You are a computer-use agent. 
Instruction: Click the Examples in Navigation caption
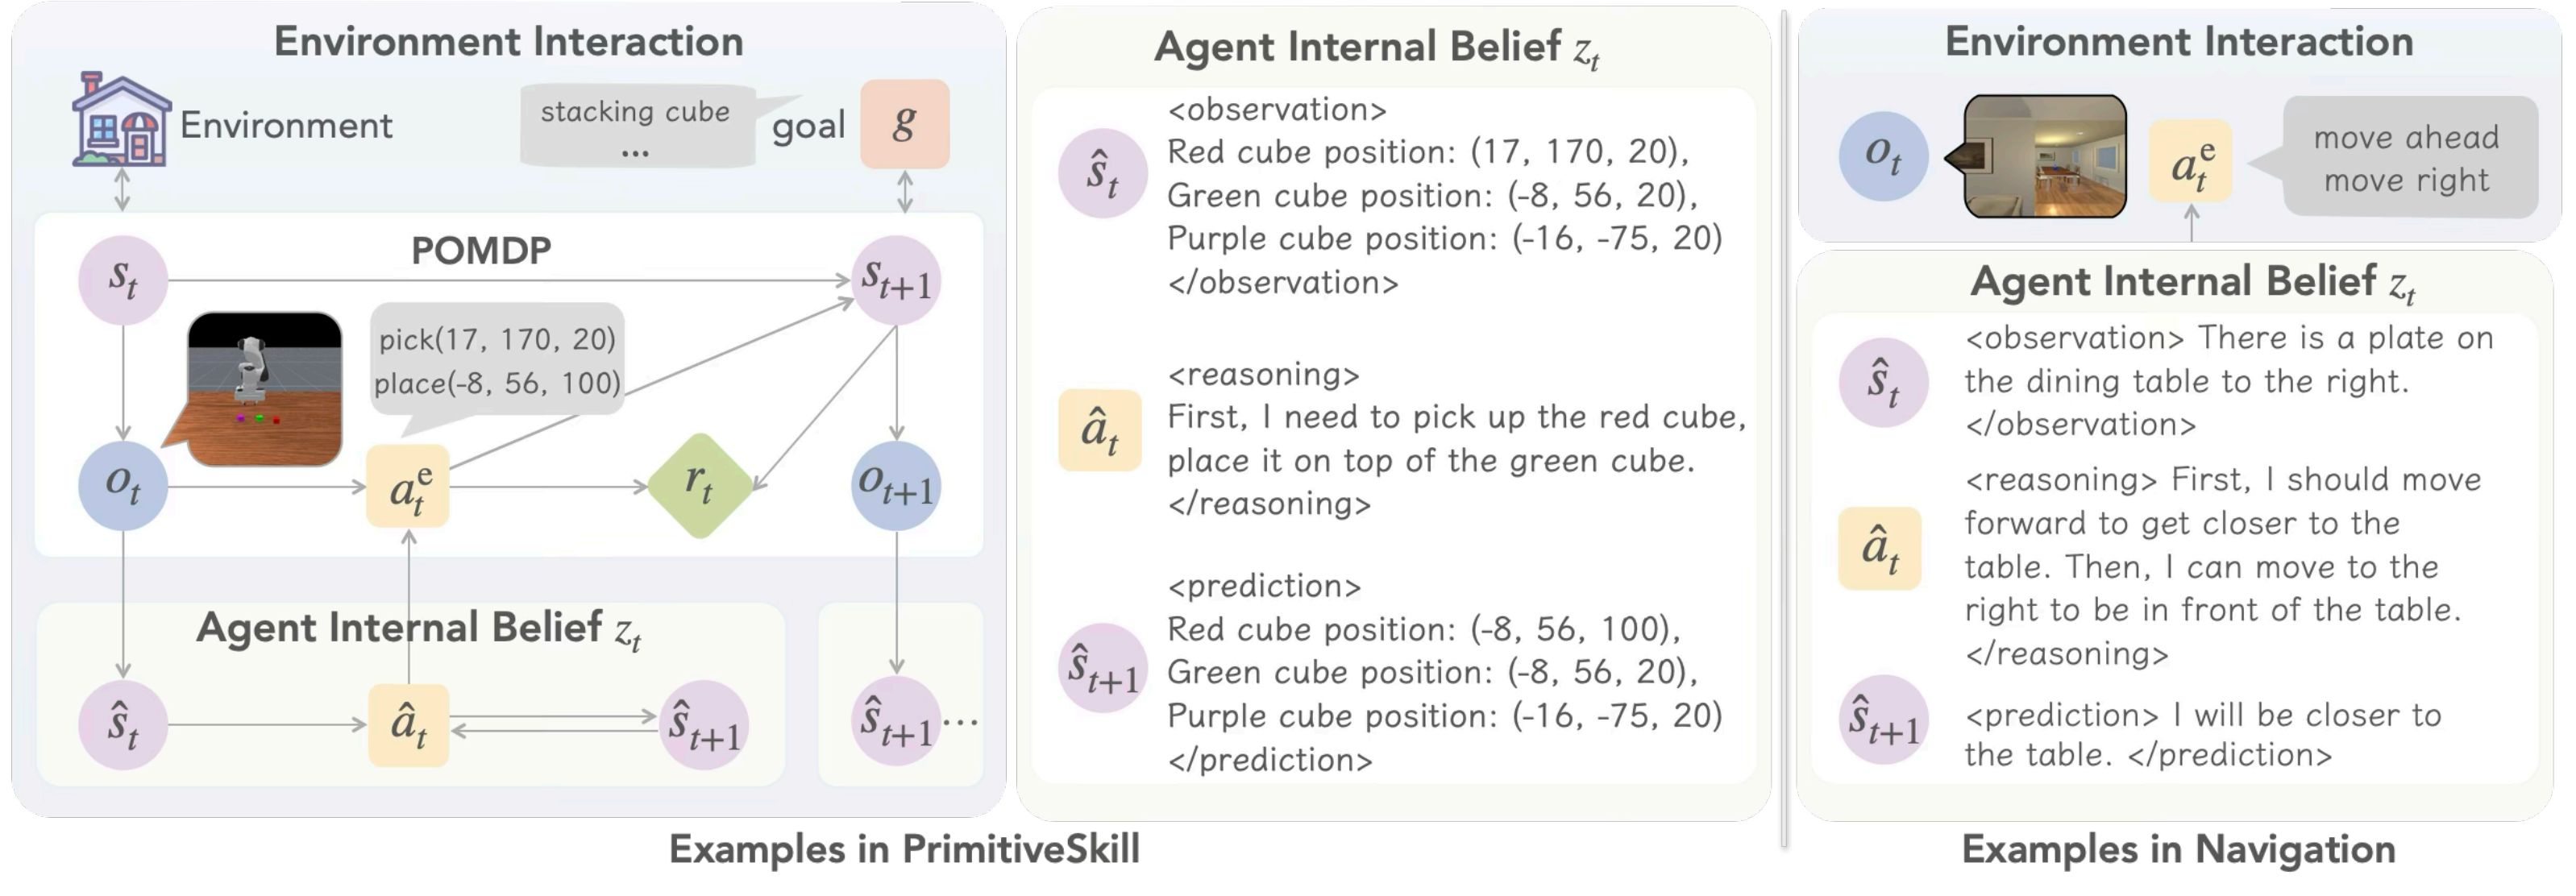tap(2178, 849)
